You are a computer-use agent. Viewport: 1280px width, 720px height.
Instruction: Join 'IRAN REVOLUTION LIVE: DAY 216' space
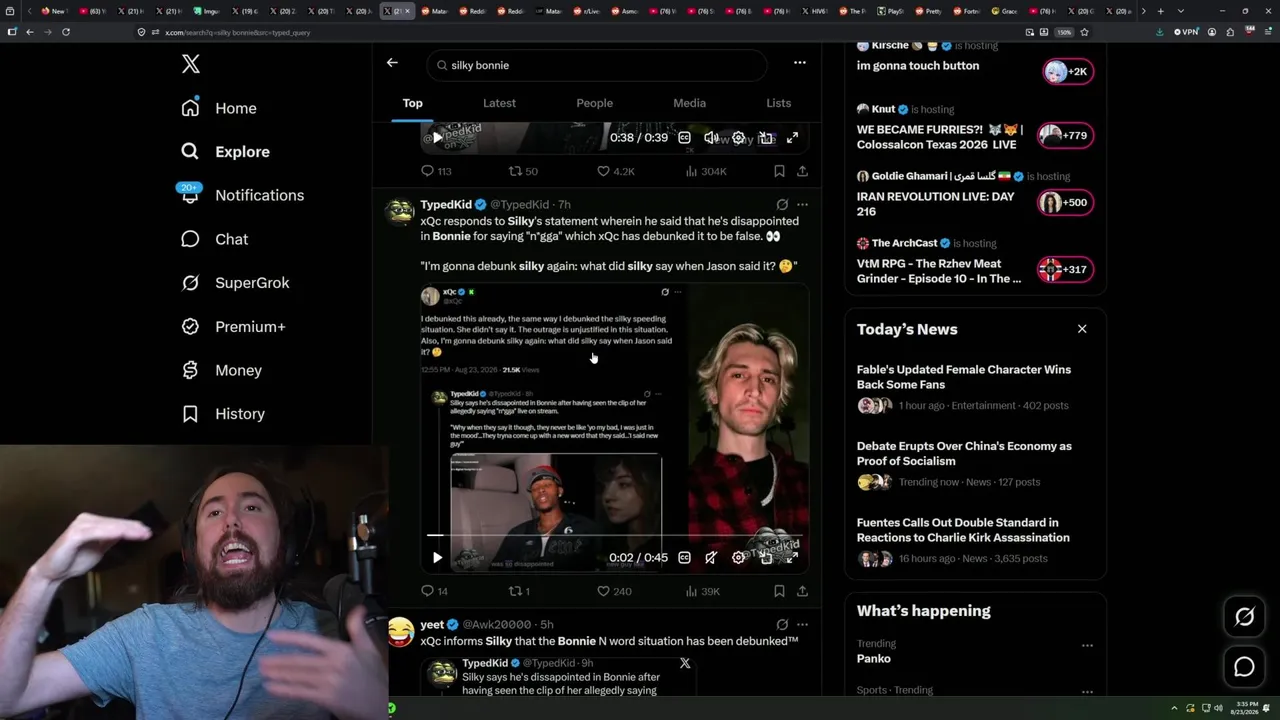[1066, 202]
